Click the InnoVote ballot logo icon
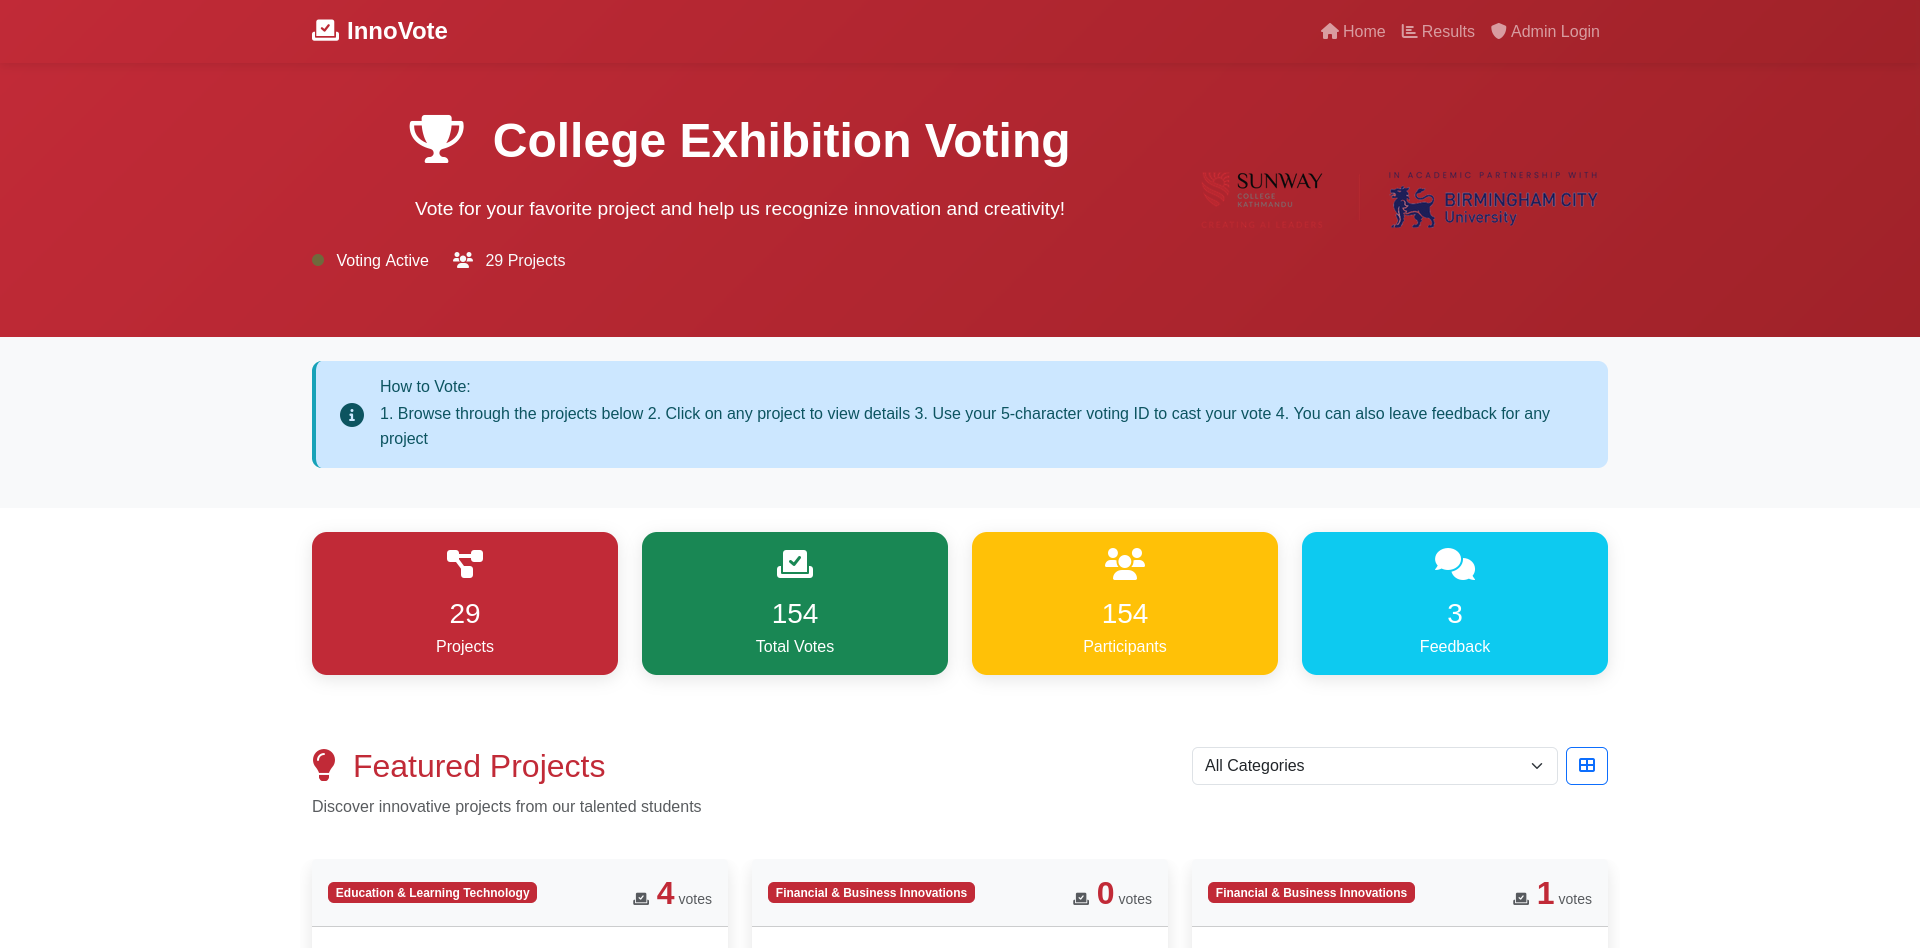 [x=325, y=30]
